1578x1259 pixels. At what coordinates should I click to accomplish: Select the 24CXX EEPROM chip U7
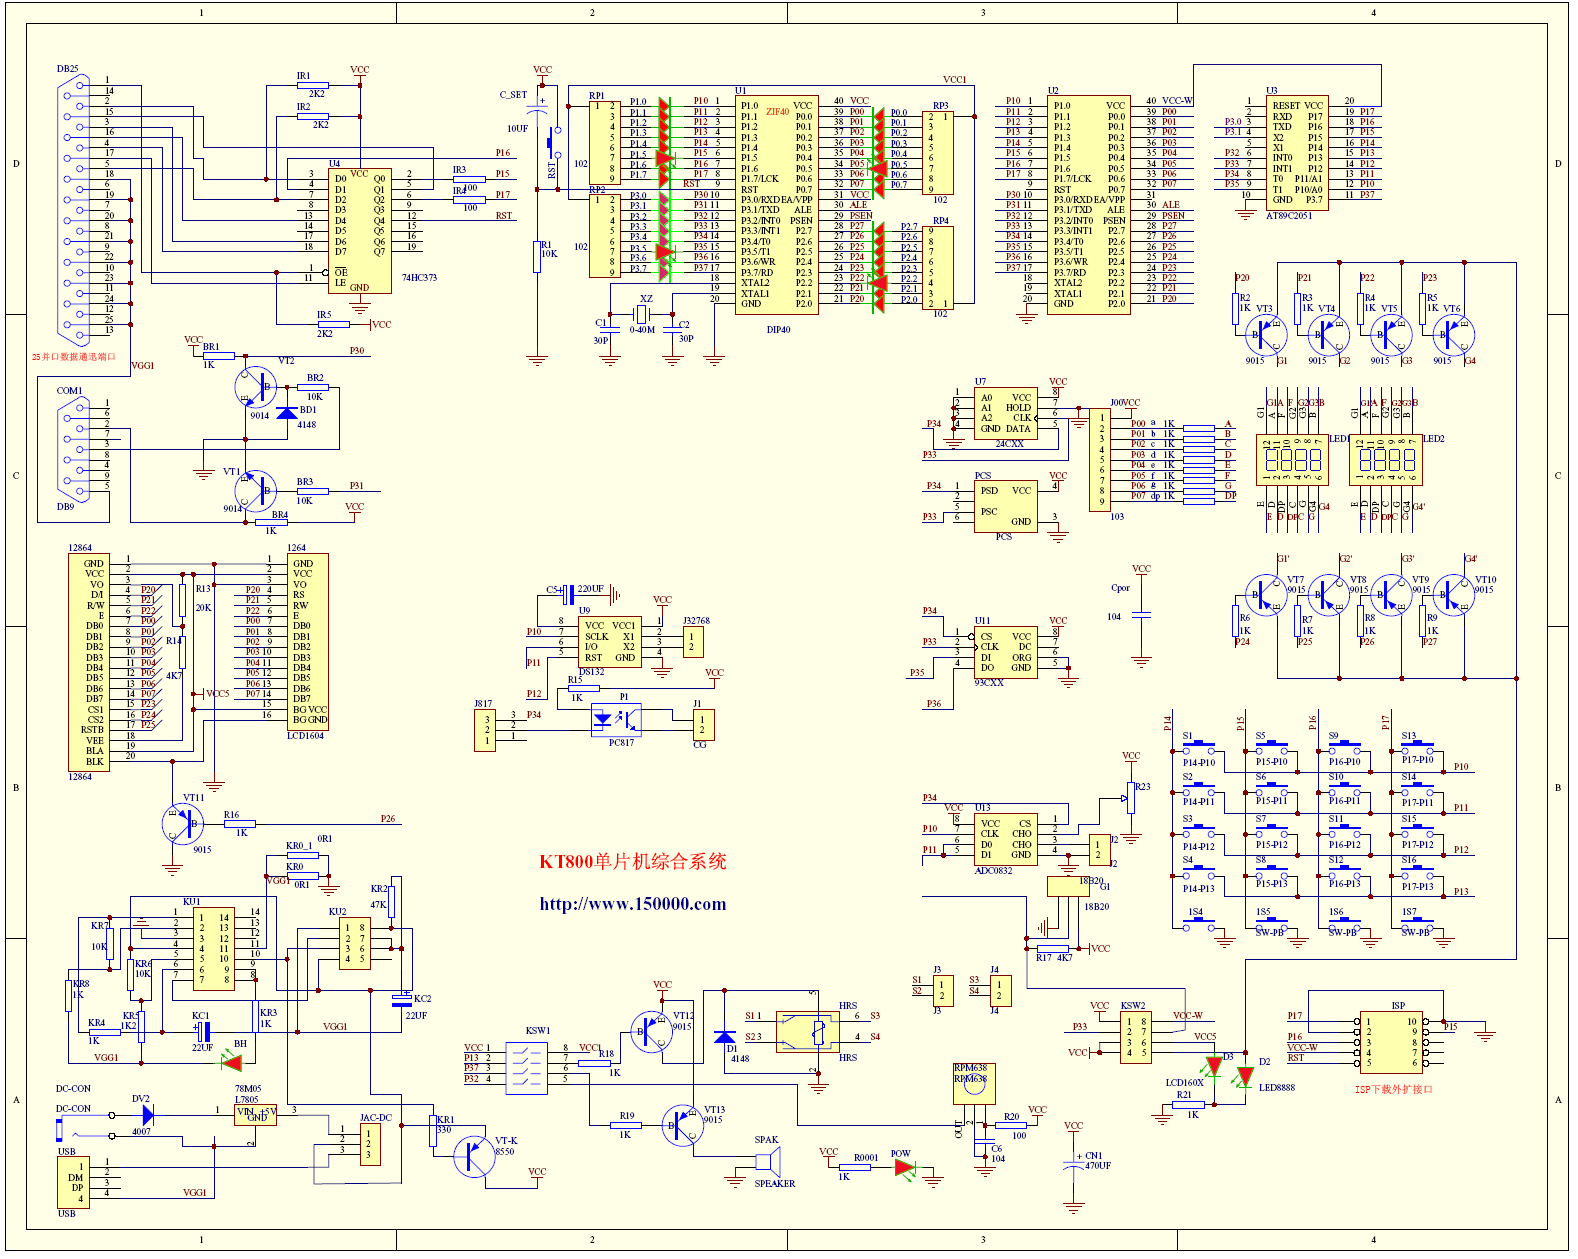click(x=1004, y=413)
